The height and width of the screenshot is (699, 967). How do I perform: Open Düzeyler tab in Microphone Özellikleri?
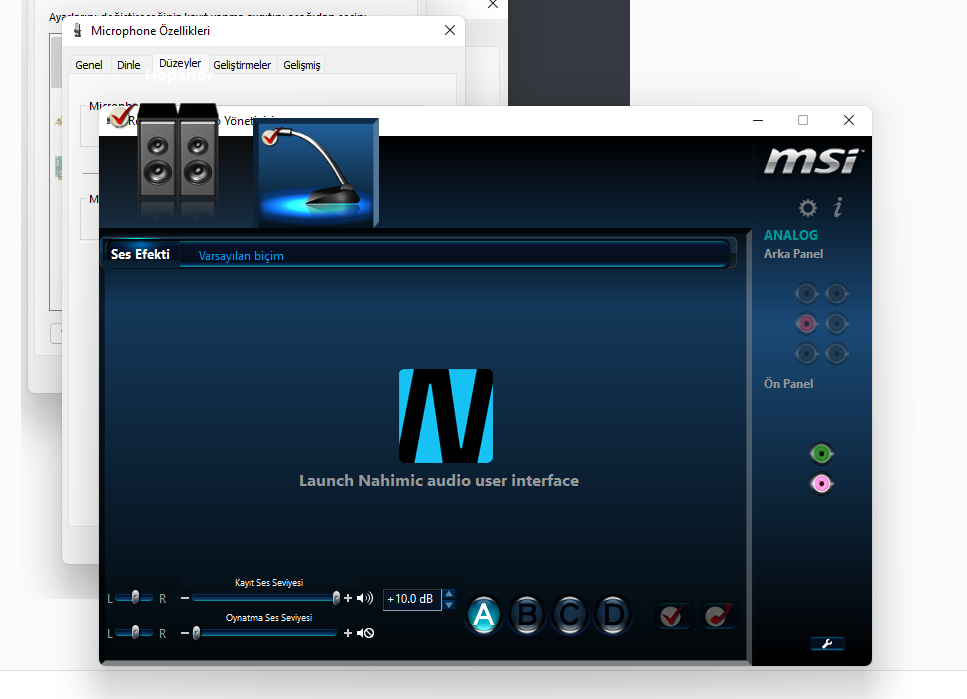pyautogui.click(x=180, y=64)
